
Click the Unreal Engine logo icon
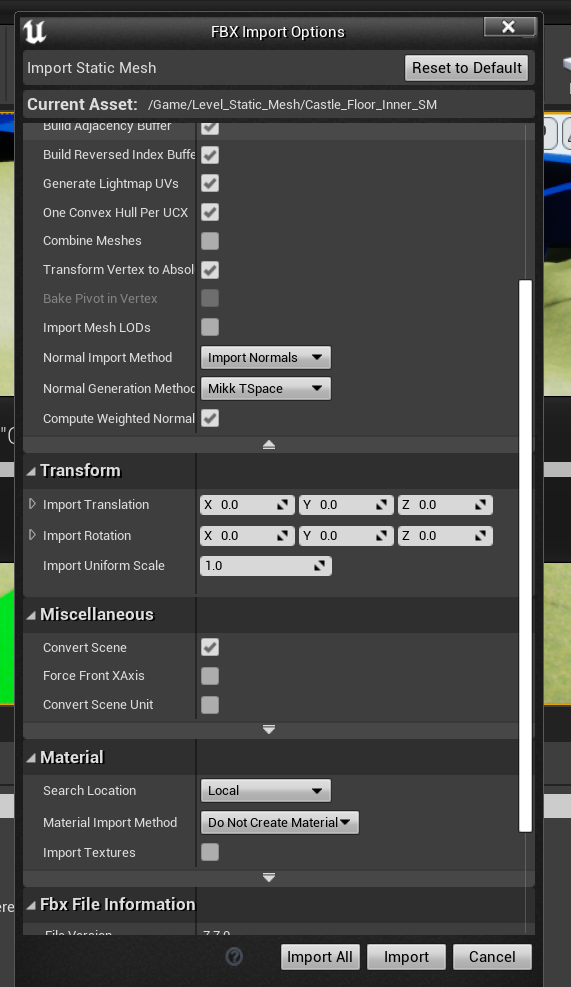(34, 31)
